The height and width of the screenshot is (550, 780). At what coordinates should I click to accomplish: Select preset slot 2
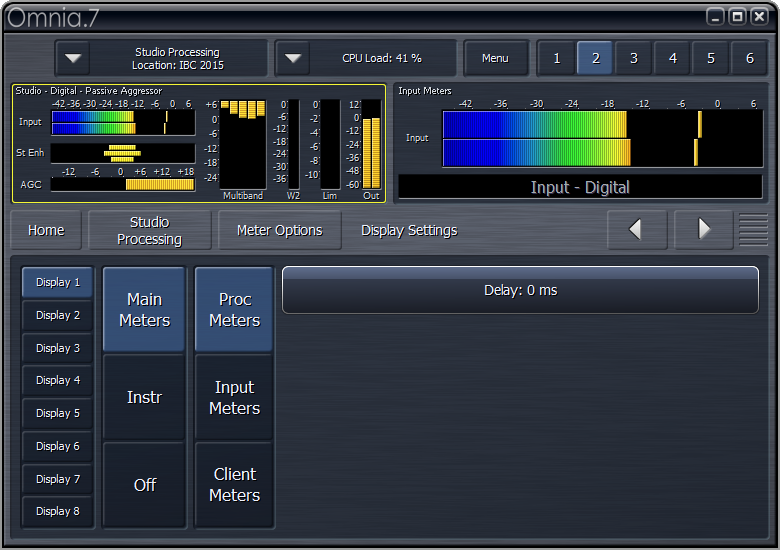595,58
